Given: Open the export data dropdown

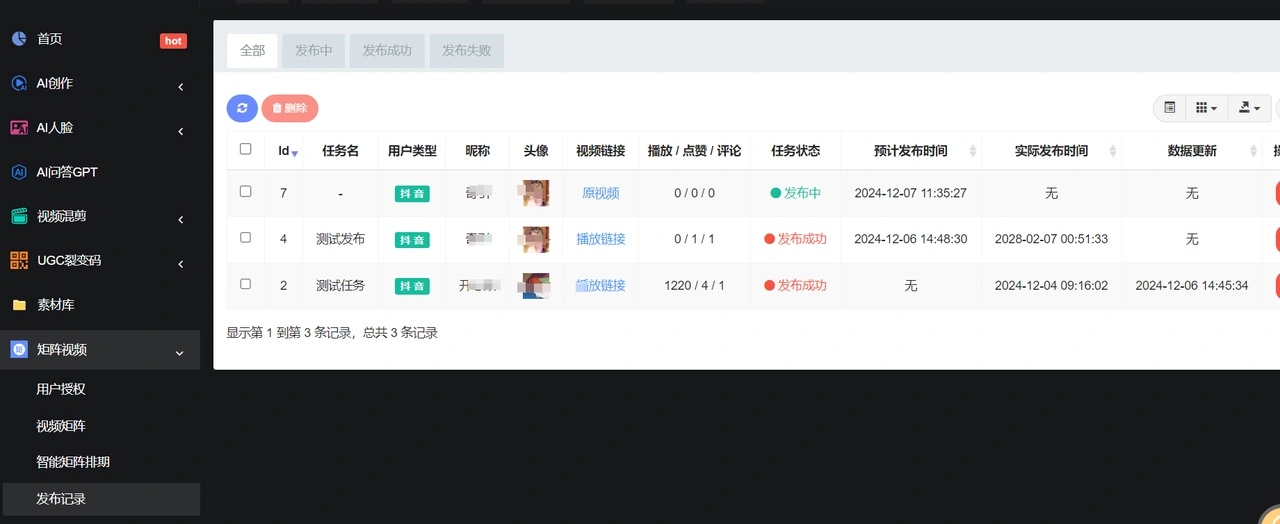Looking at the screenshot, I should pyautogui.click(x=1249, y=108).
